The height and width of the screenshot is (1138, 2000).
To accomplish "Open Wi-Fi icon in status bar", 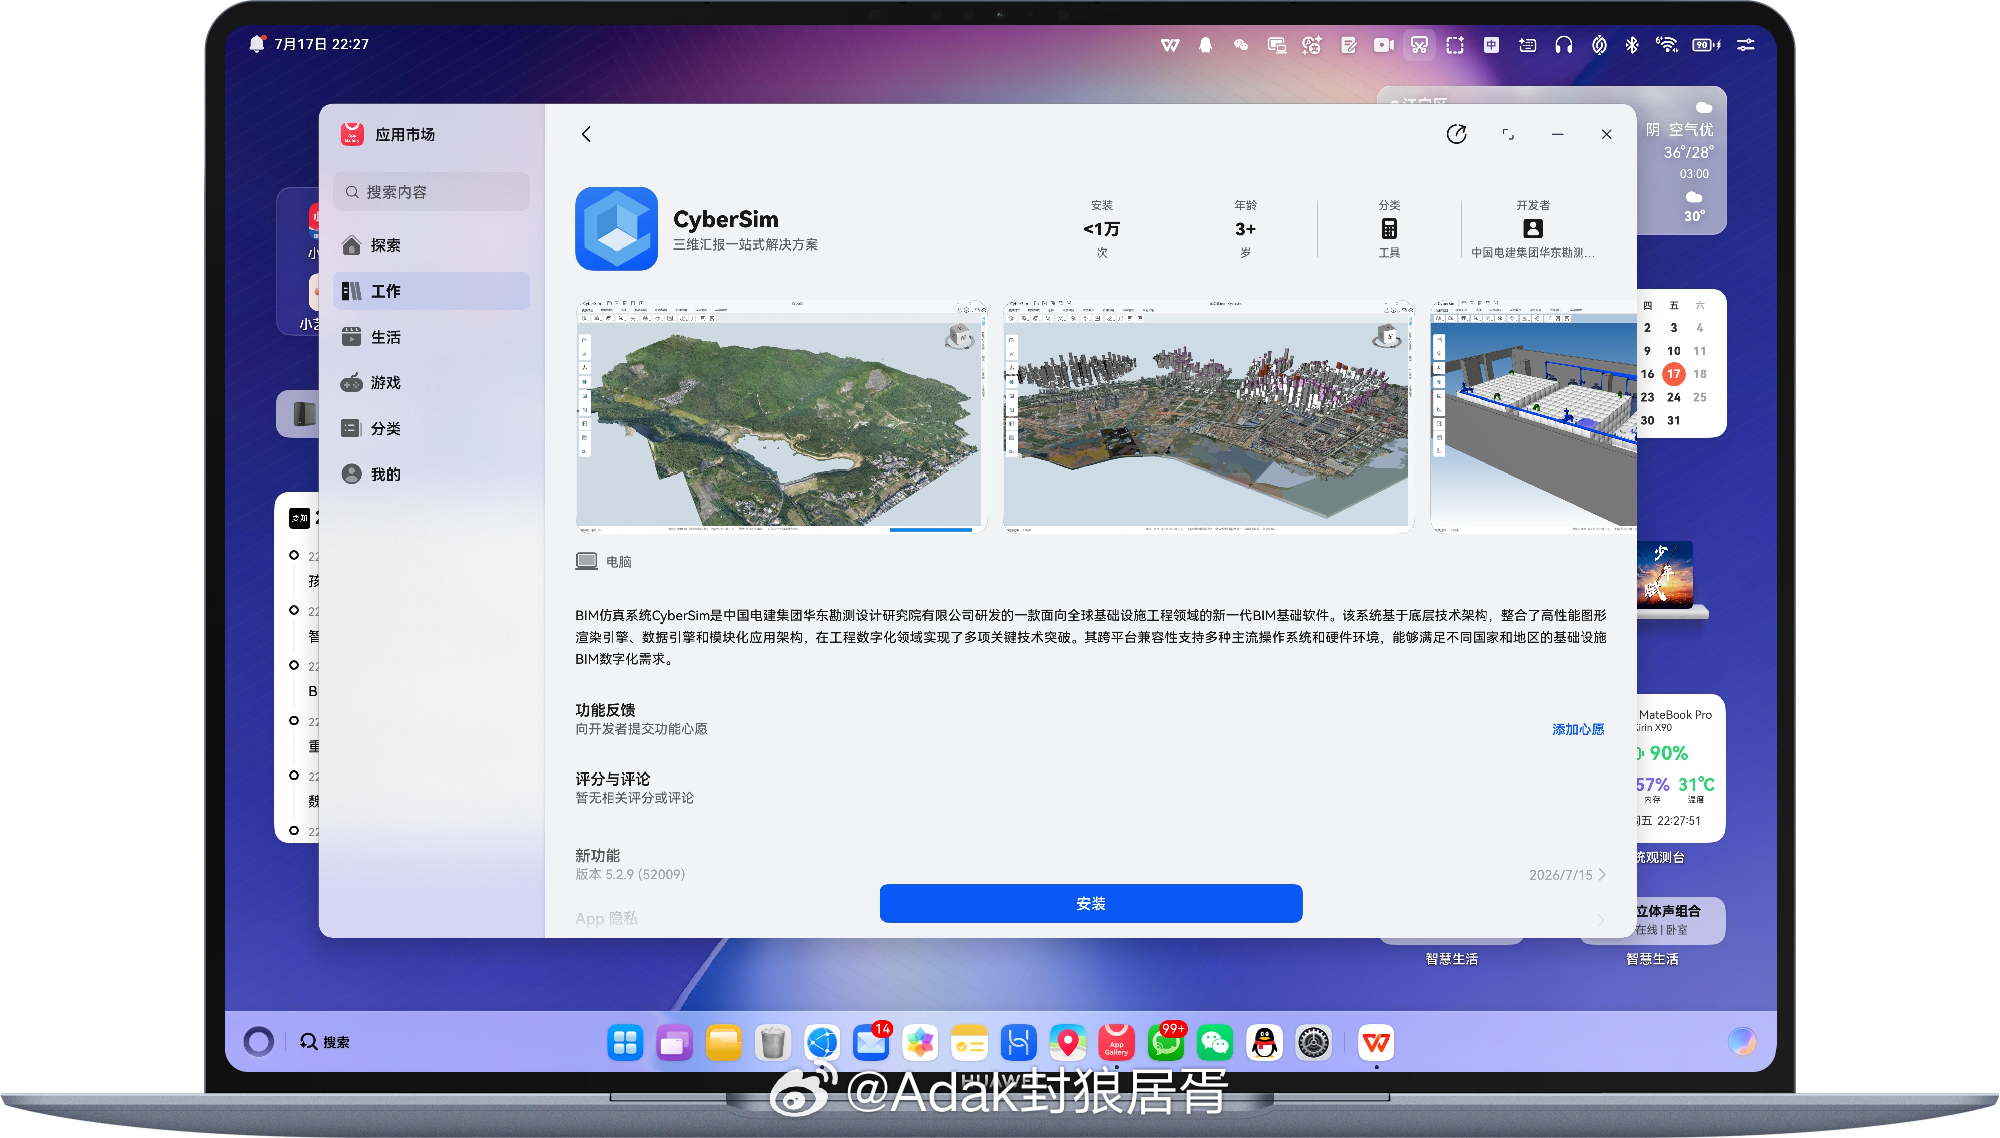I will tap(1666, 45).
